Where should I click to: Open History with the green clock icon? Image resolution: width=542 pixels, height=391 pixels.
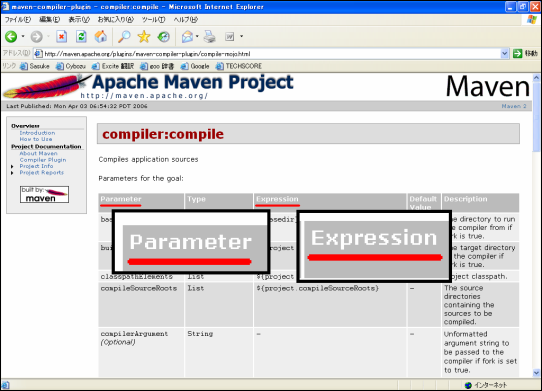(x=163, y=36)
